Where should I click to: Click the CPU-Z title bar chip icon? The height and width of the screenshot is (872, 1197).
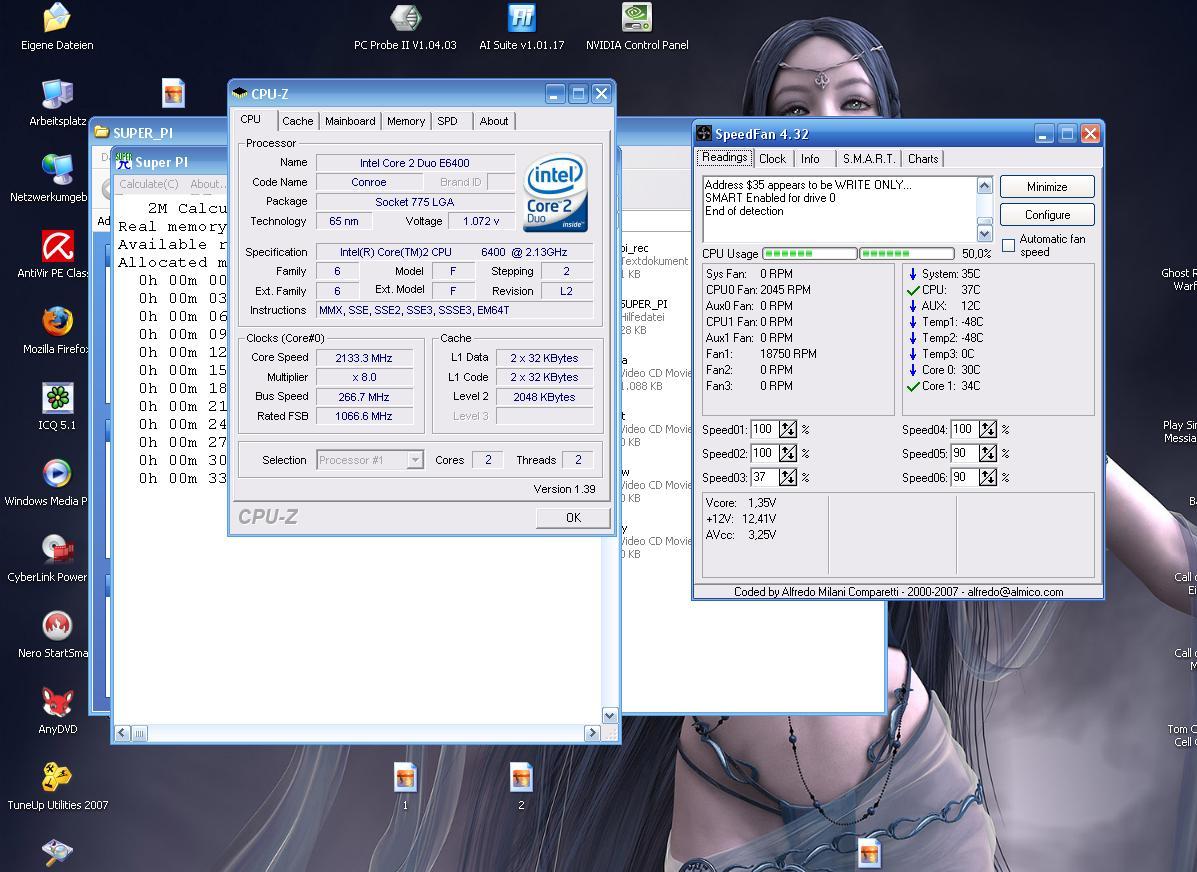point(240,94)
